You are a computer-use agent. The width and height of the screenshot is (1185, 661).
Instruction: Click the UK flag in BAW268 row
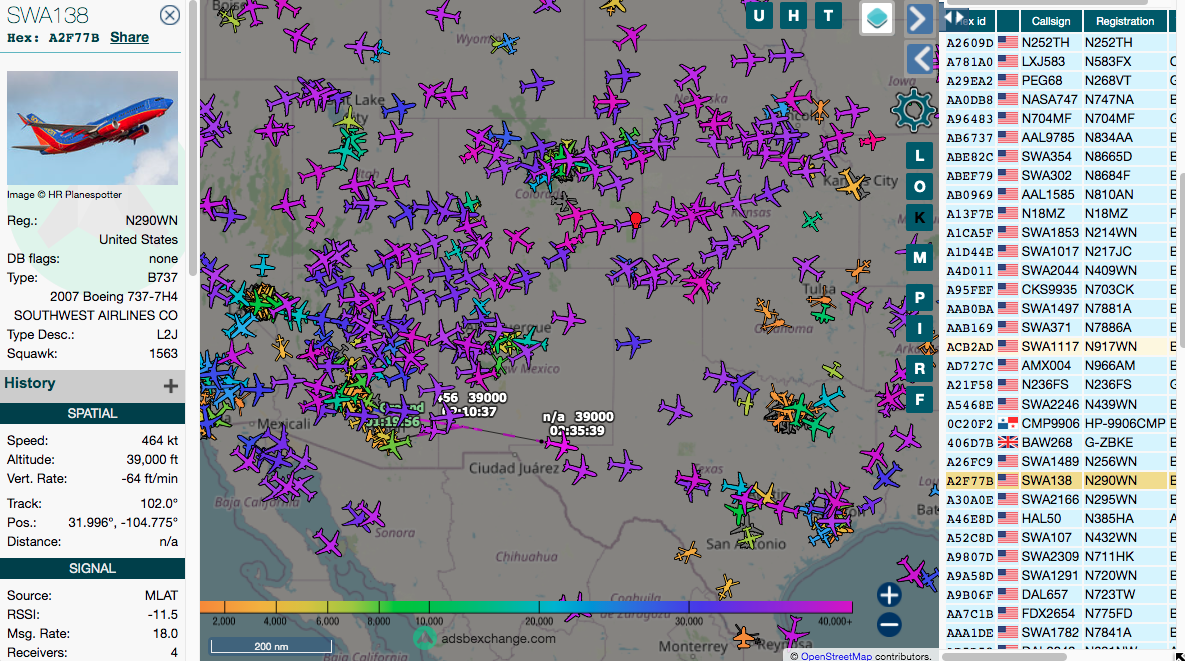click(x=1007, y=442)
